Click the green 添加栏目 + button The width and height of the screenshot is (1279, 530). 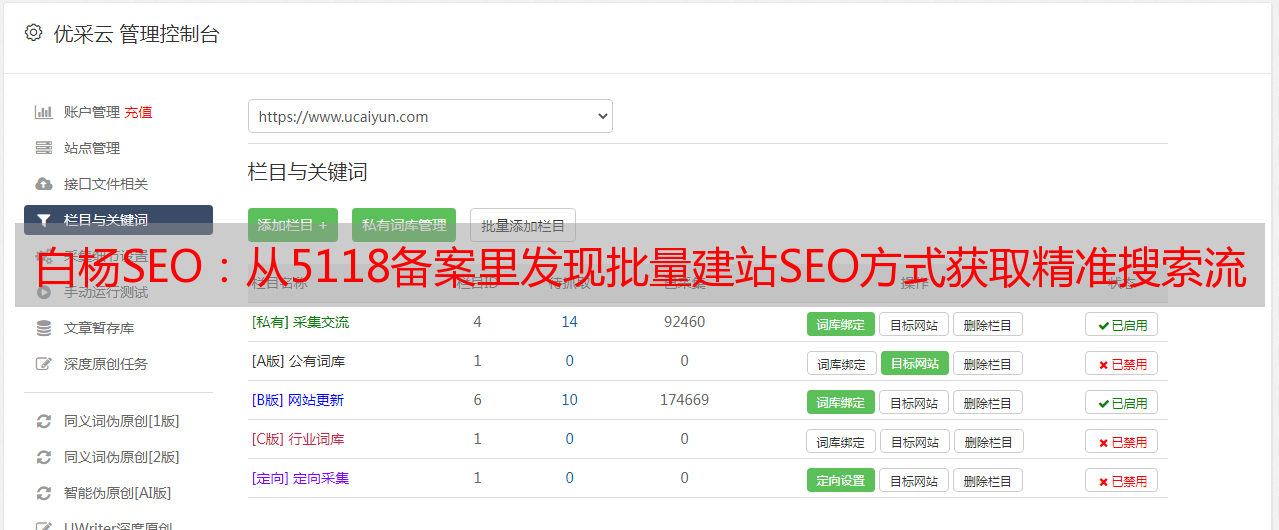point(293,225)
